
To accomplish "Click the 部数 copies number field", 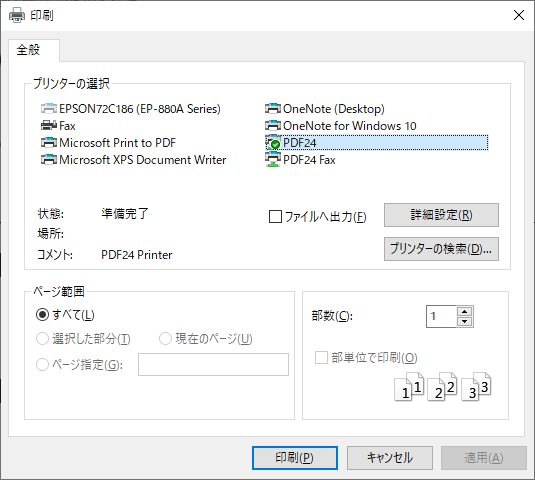I will pyautogui.click(x=441, y=316).
